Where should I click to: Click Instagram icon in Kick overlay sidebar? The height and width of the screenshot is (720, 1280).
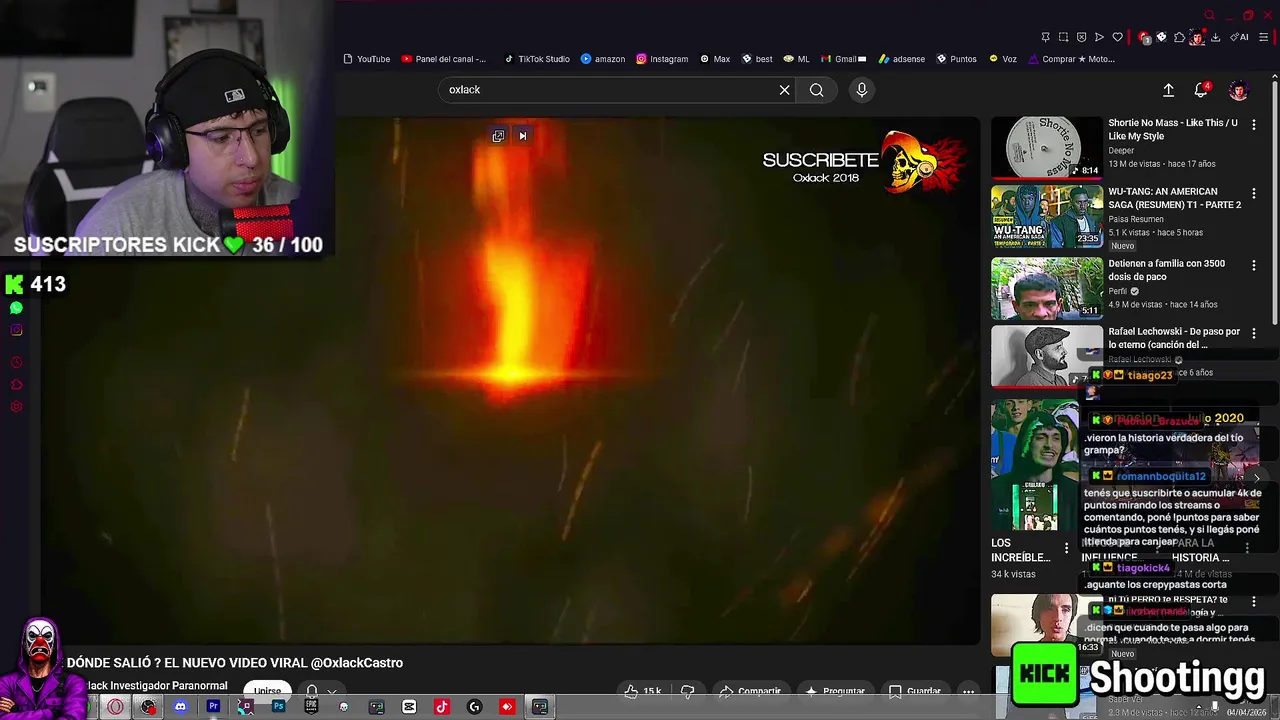[16, 330]
